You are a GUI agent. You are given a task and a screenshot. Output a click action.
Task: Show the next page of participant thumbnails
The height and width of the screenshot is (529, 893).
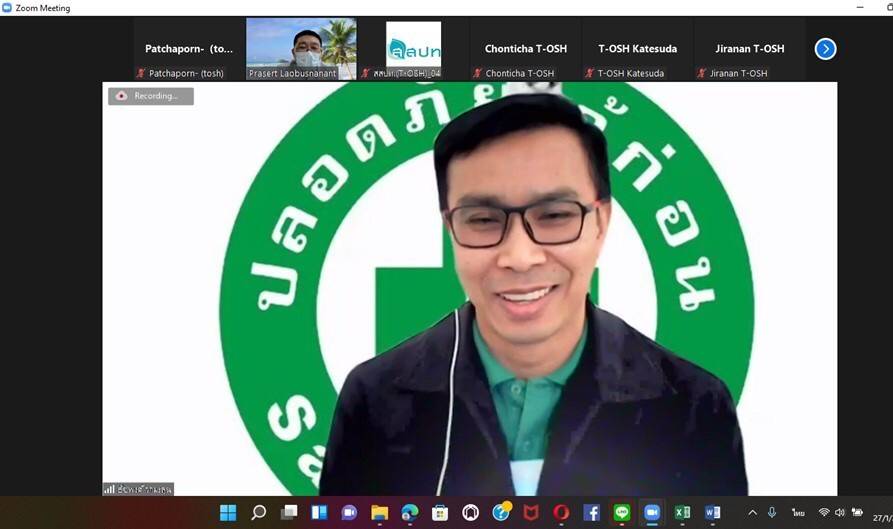825,49
